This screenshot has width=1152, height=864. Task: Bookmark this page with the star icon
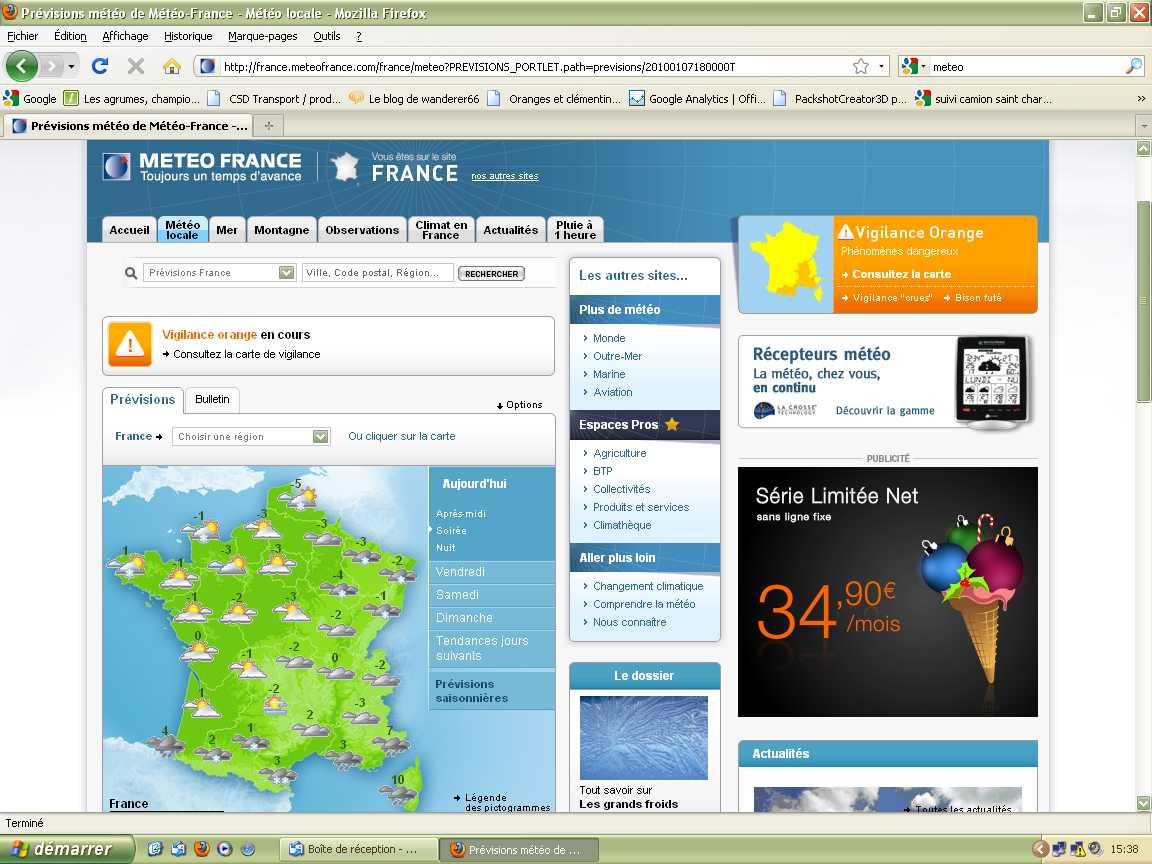pos(861,66)
